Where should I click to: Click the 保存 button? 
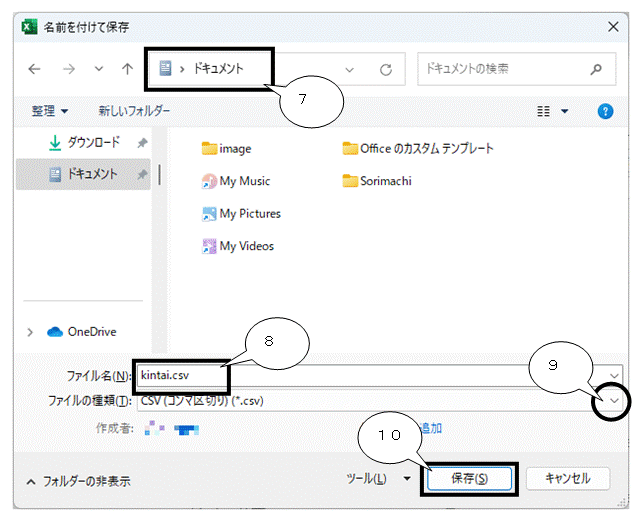click(470, 479)
